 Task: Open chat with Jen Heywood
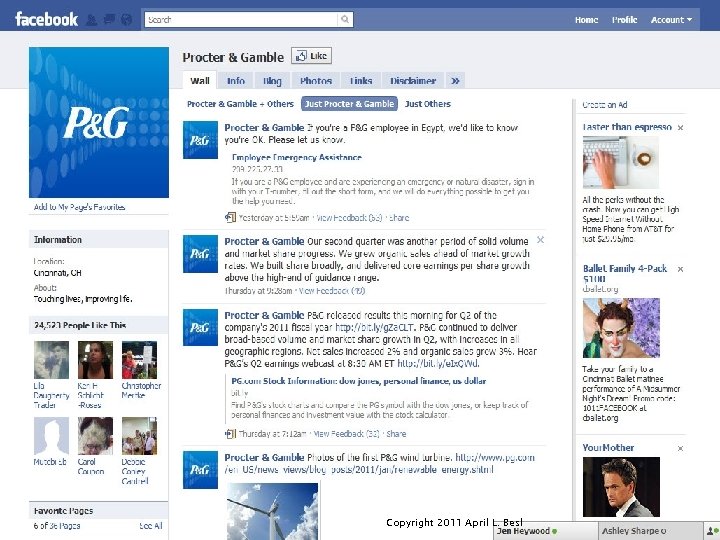(546, 531)
